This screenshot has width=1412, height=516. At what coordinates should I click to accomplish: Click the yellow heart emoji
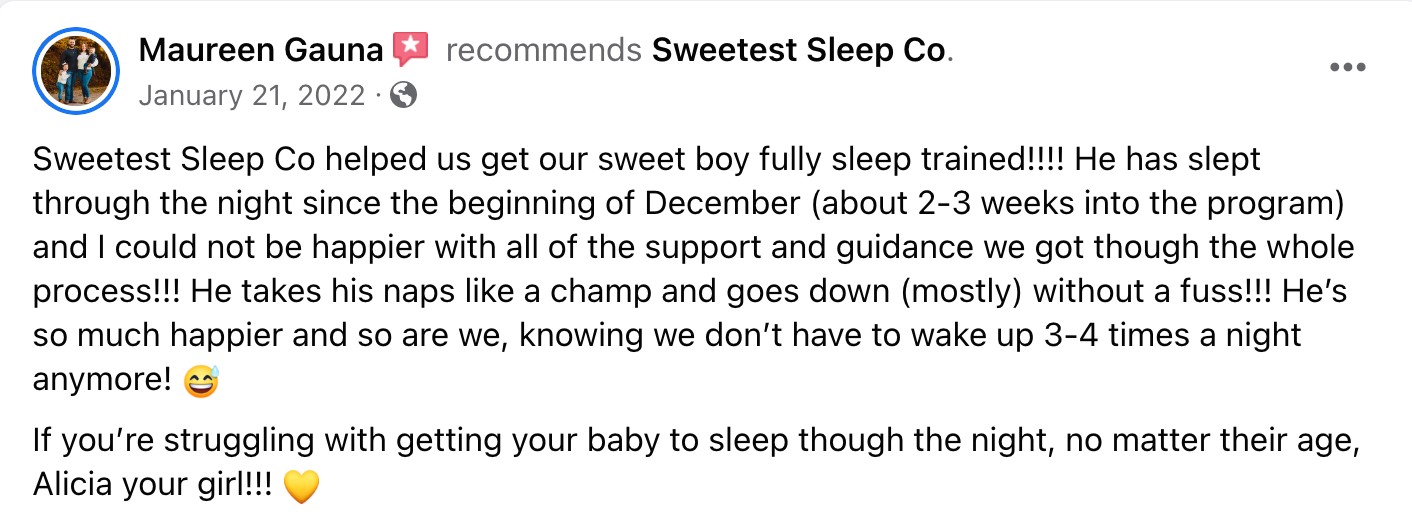click(301, 486)
